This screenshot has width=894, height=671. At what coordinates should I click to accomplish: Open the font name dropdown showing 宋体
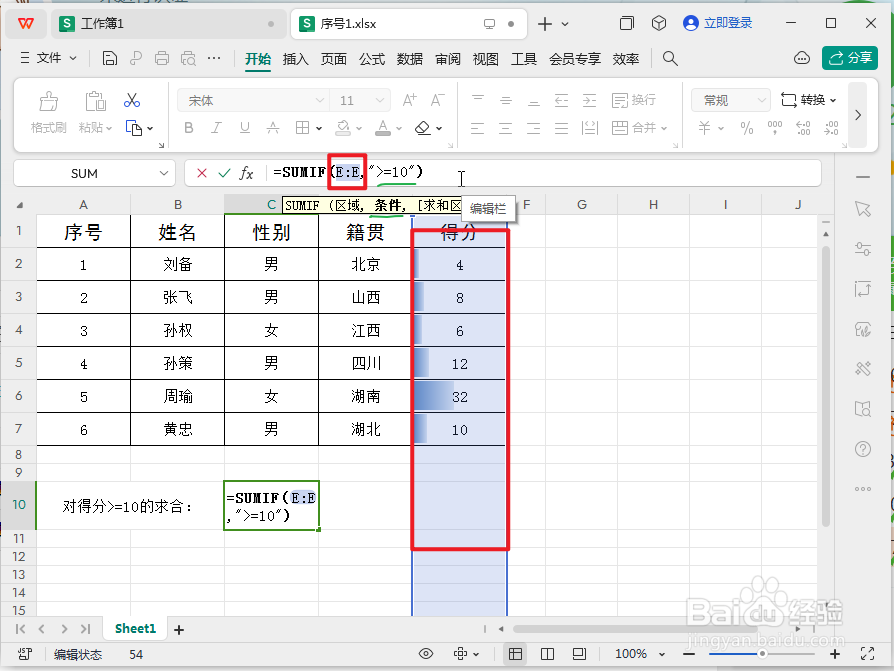tap(250, 100)
